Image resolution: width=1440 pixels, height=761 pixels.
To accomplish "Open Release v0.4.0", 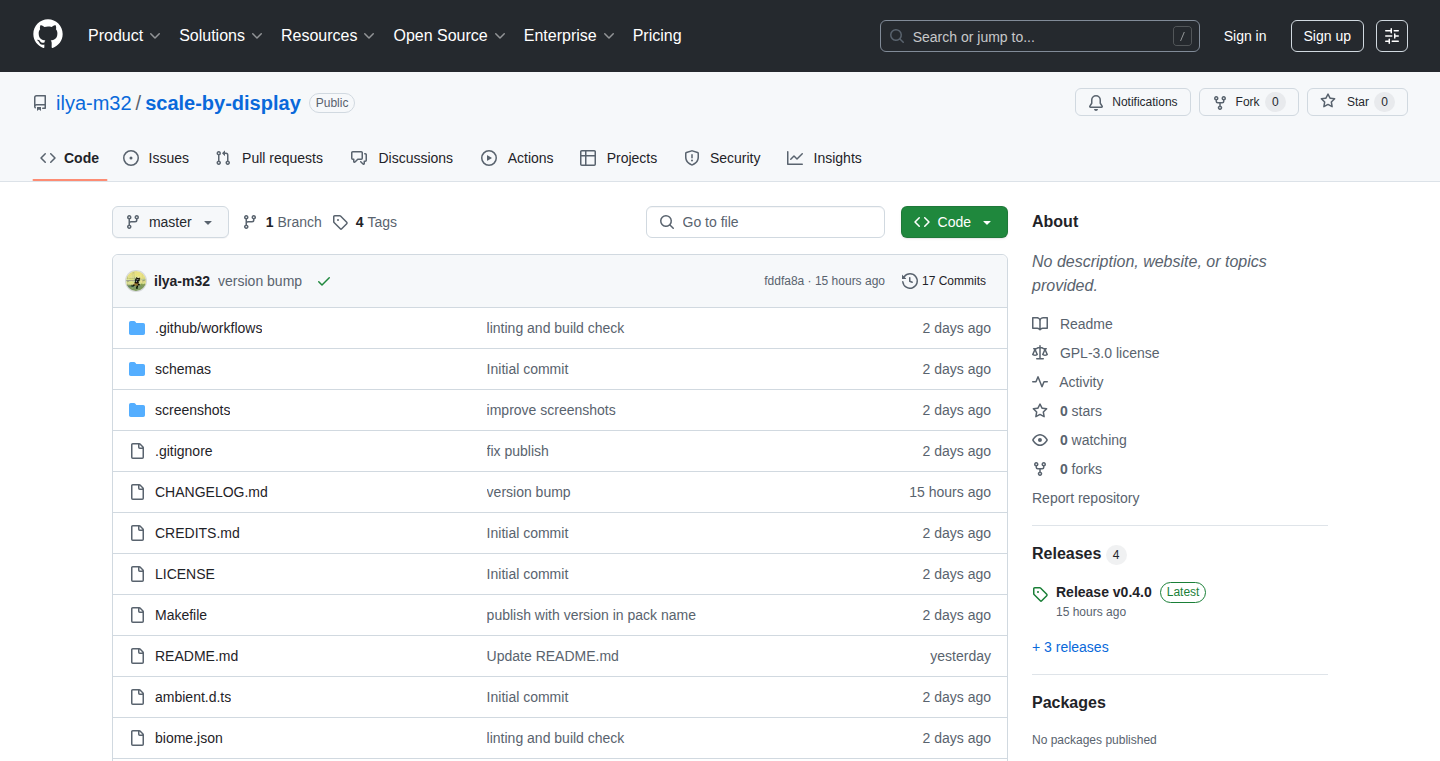I will (1104, 592).
